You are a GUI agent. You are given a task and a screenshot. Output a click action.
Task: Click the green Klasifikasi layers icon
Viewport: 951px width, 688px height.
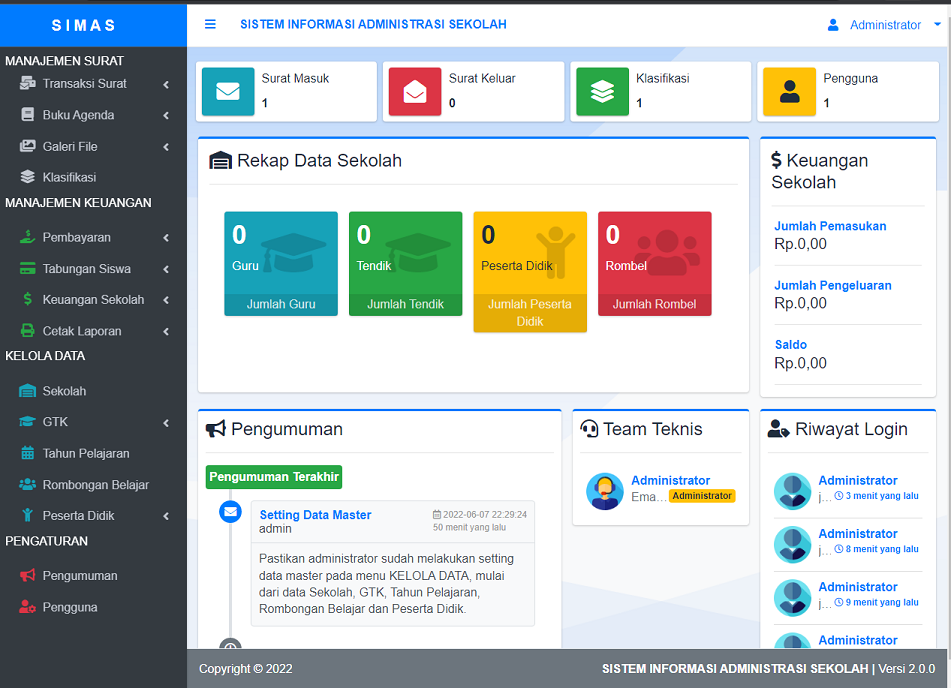tap(602, 92)
